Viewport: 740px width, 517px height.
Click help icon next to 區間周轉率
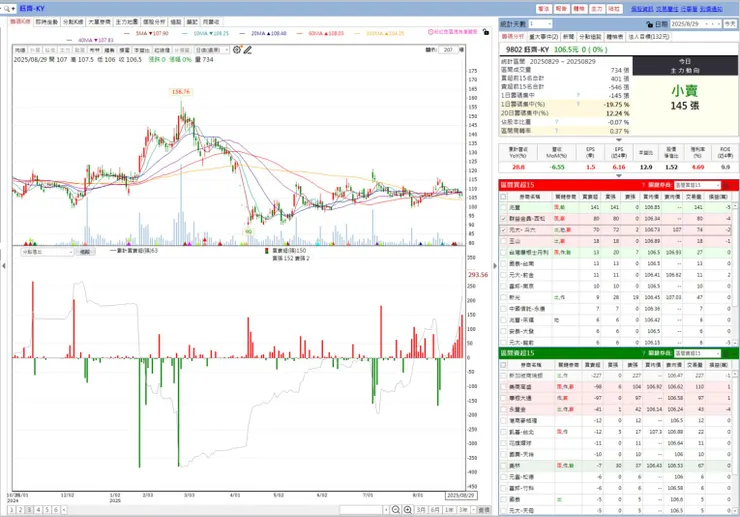click(556, 130)
